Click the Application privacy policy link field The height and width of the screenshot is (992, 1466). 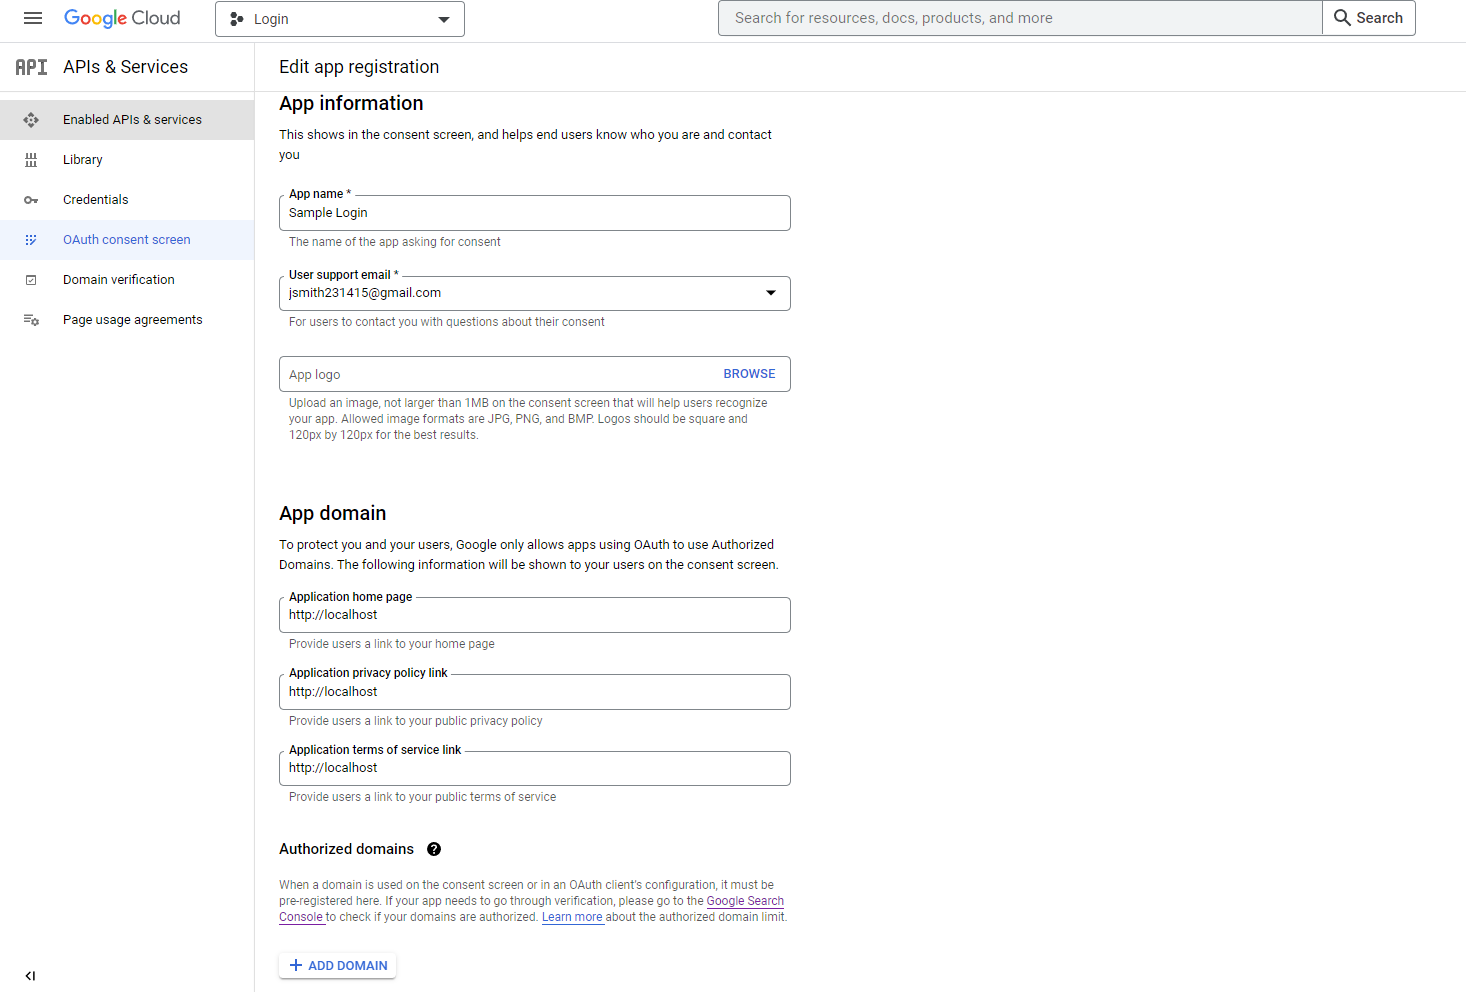(534, 692)
